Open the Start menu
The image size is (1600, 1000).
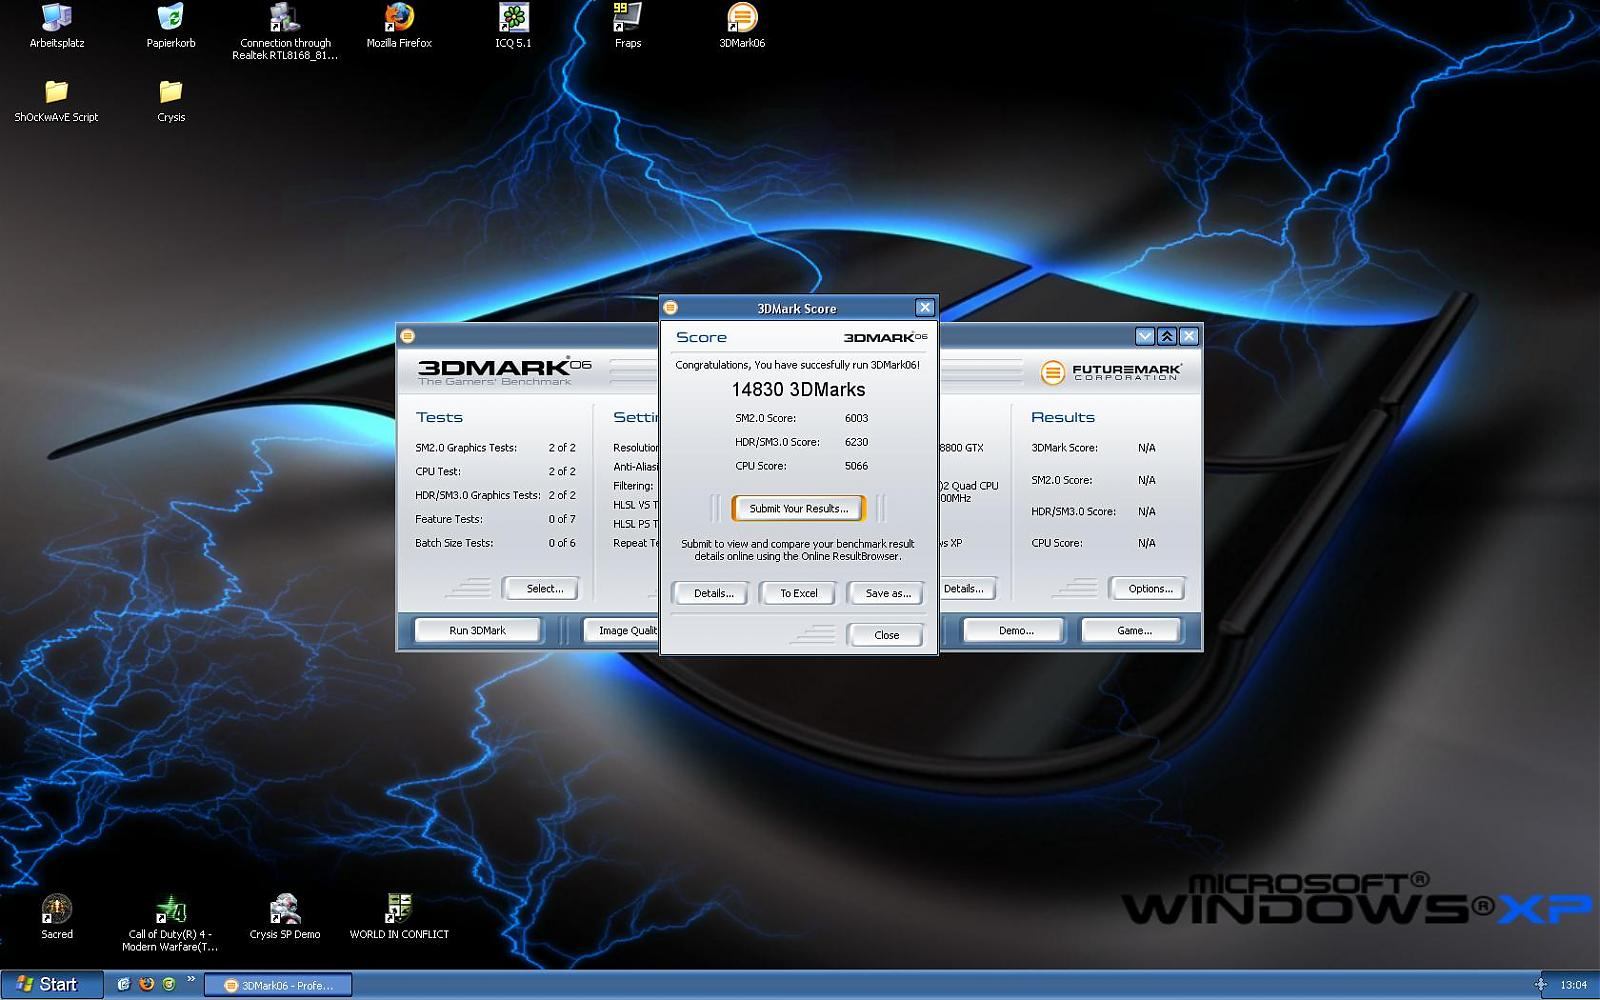51,985
